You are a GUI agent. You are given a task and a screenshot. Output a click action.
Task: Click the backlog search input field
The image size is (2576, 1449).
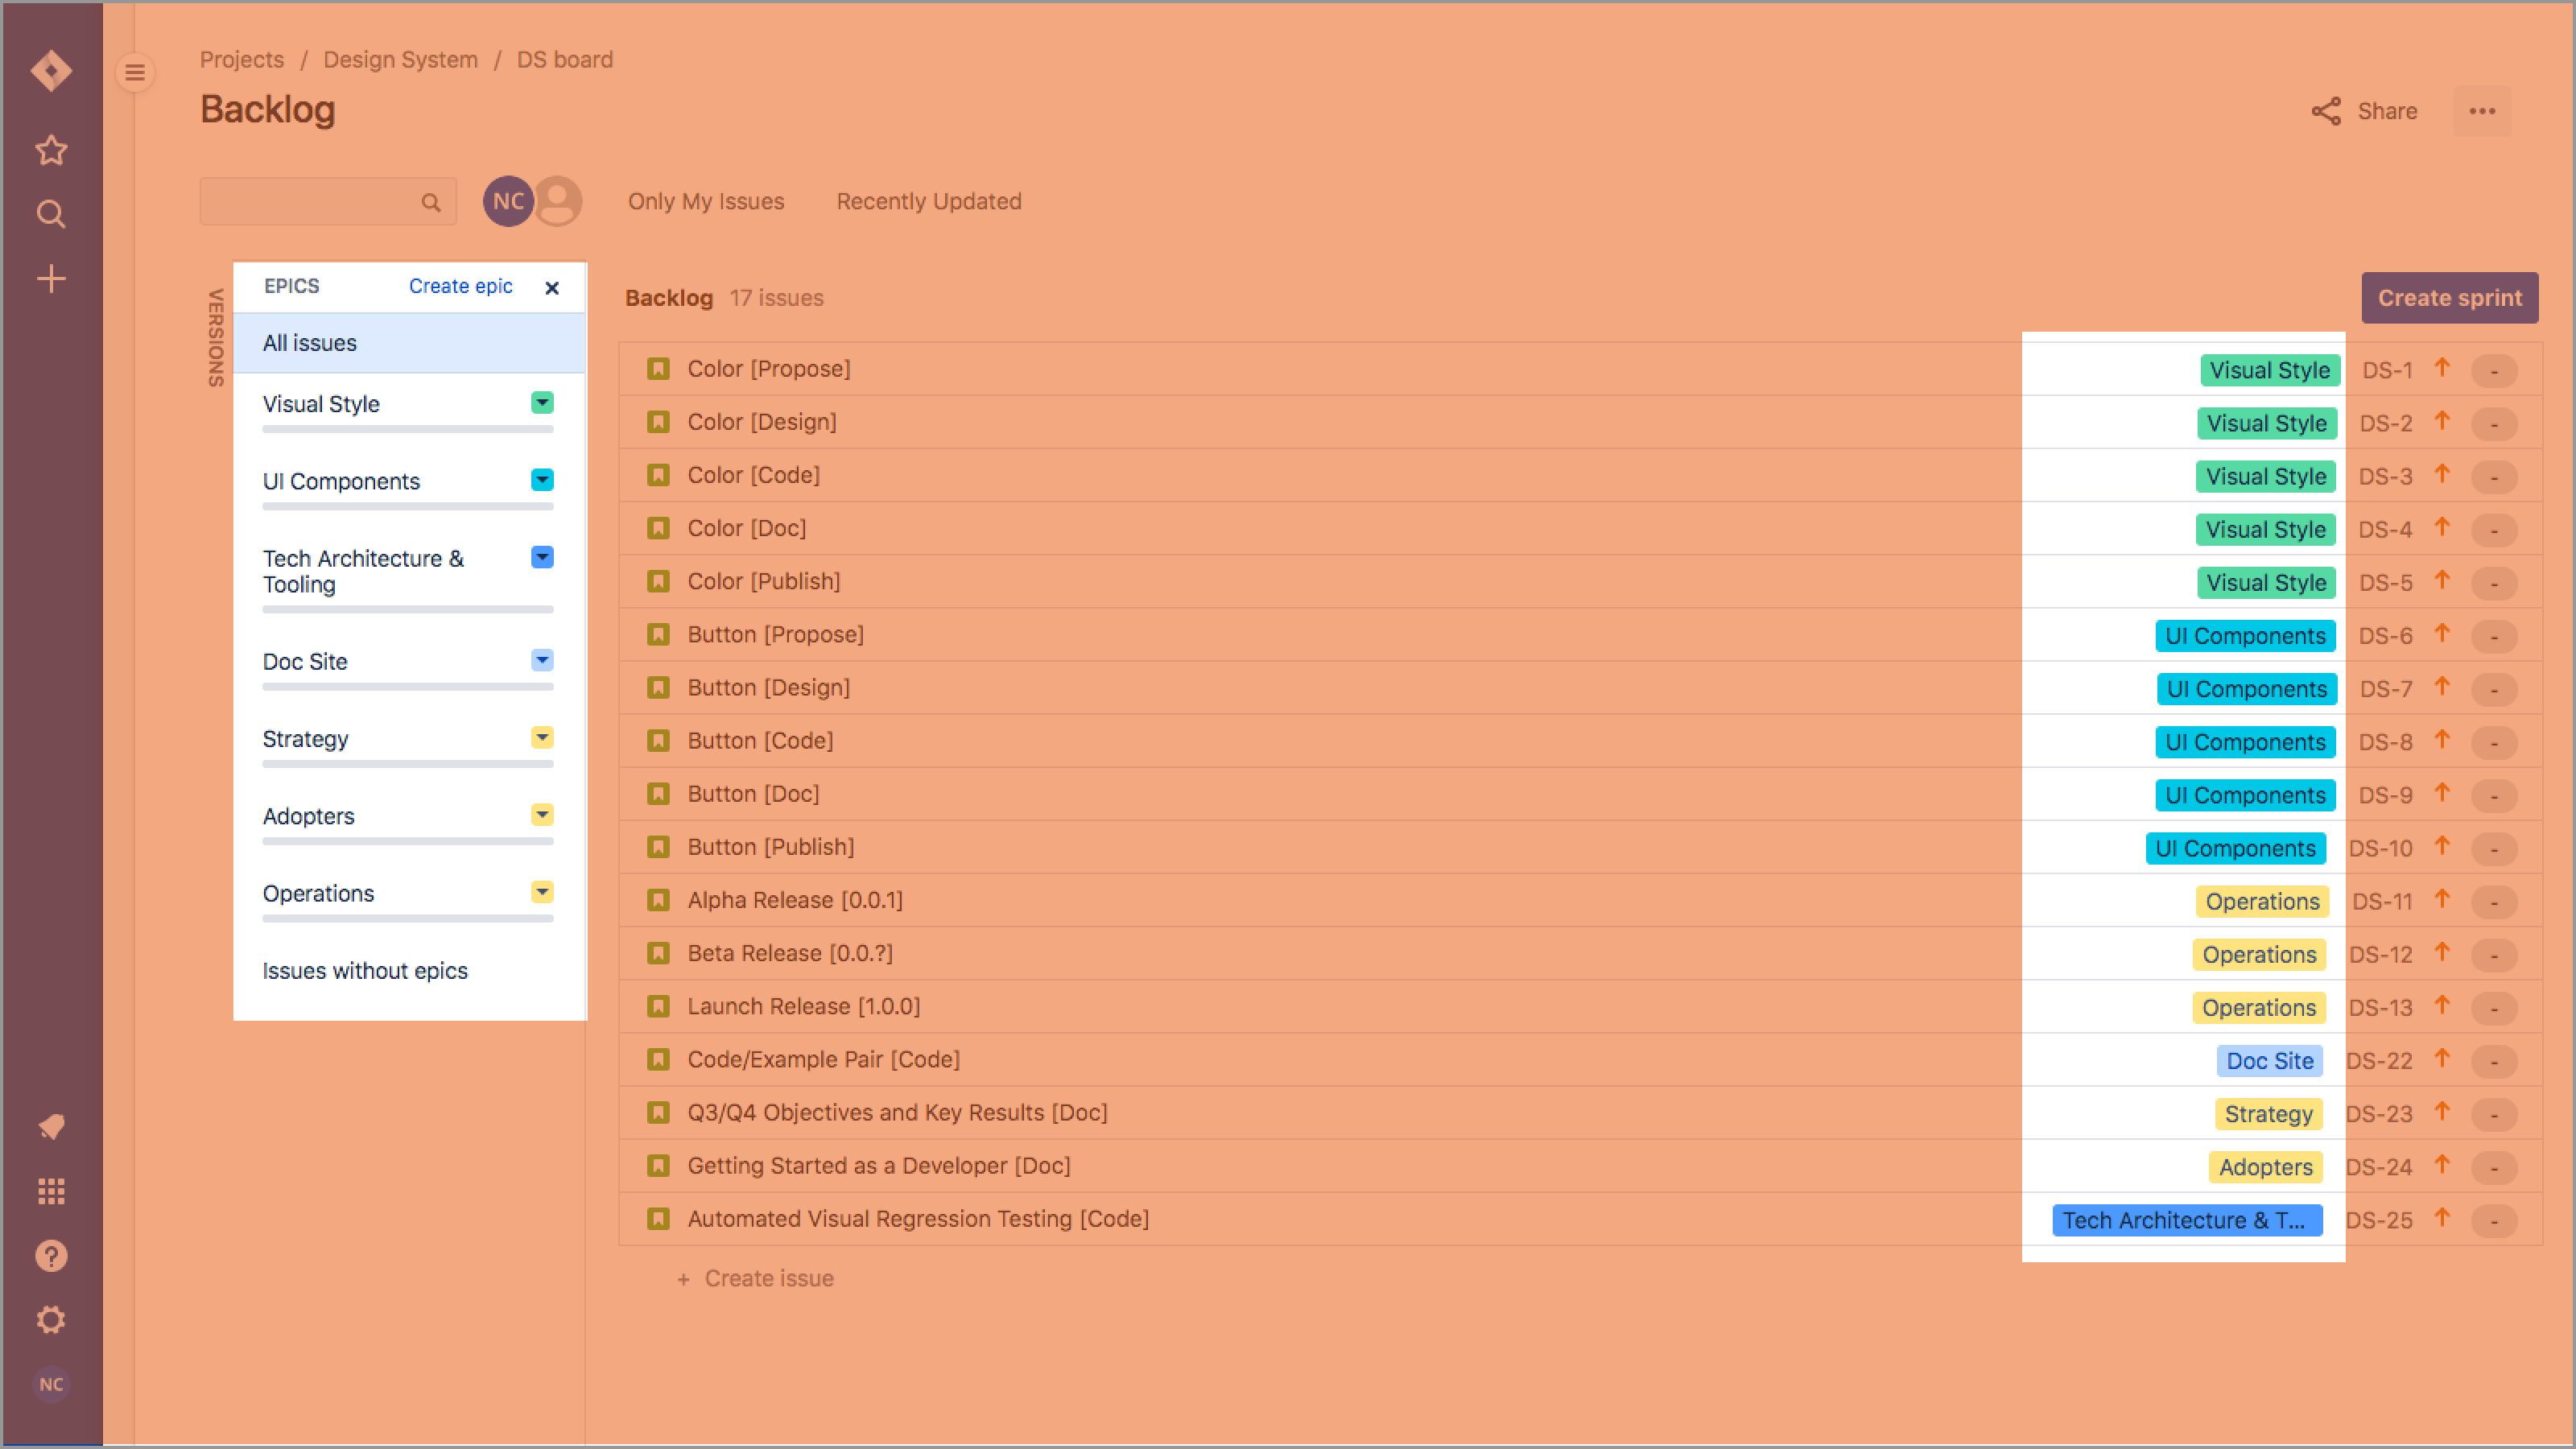click(x=310, y=202)
